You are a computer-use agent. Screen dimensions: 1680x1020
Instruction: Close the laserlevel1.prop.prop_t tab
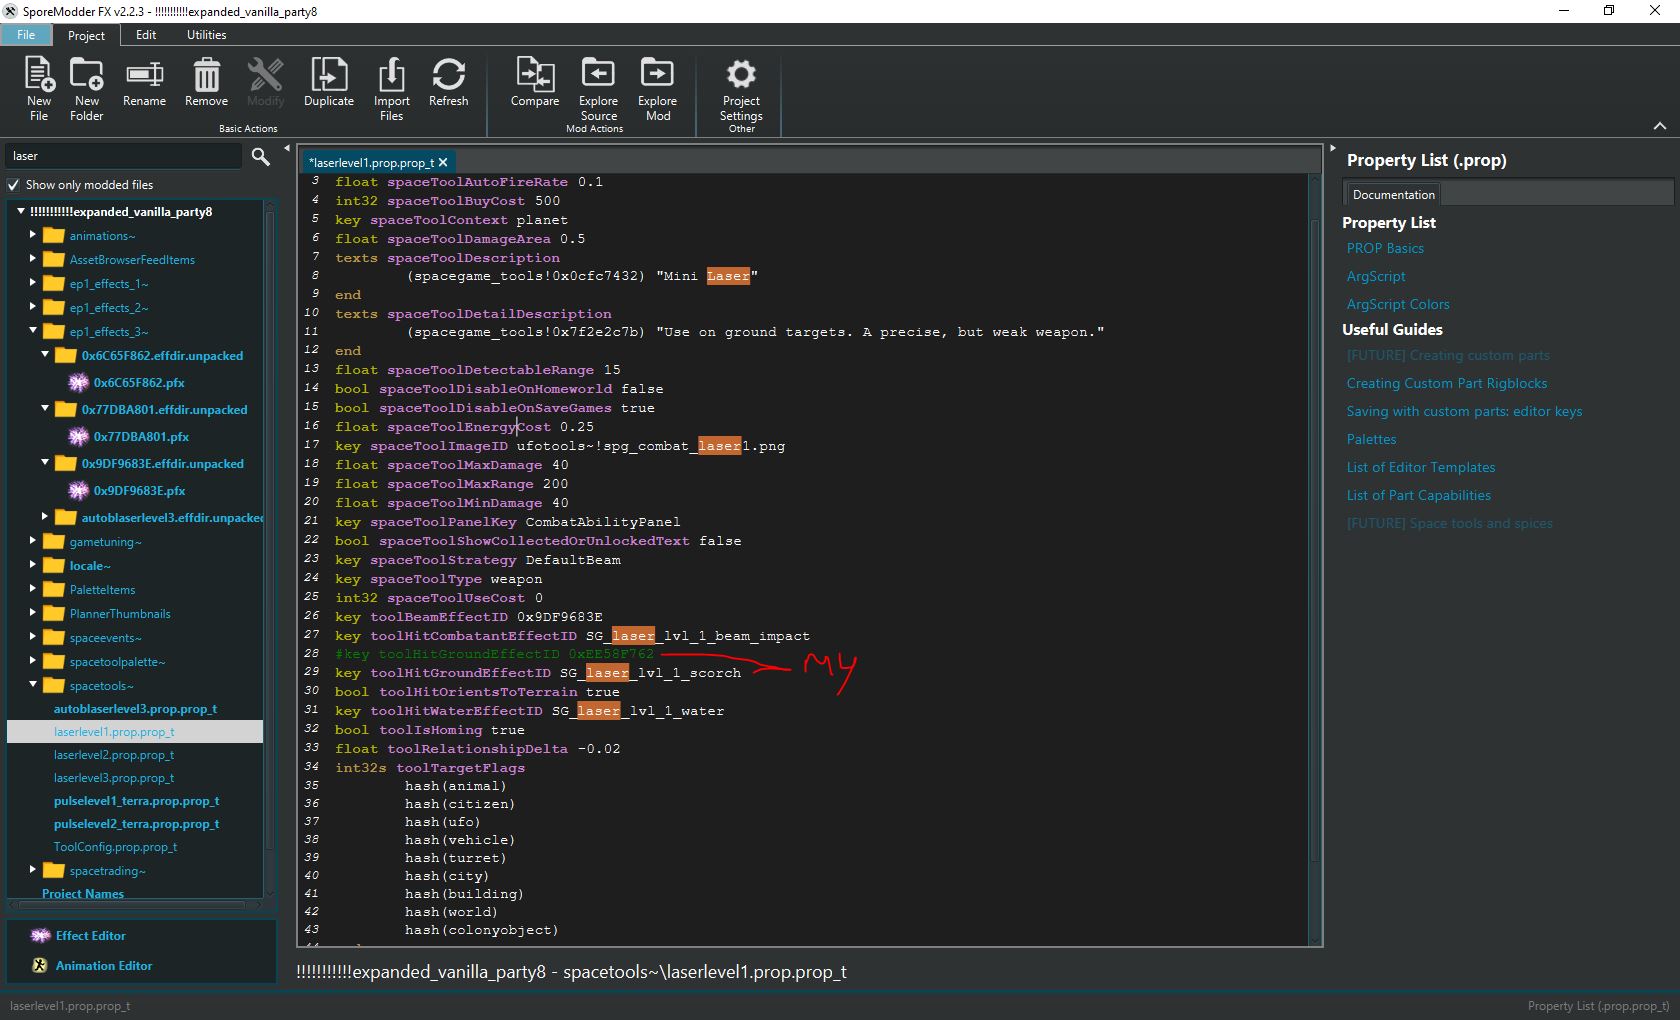click(443, 162)
